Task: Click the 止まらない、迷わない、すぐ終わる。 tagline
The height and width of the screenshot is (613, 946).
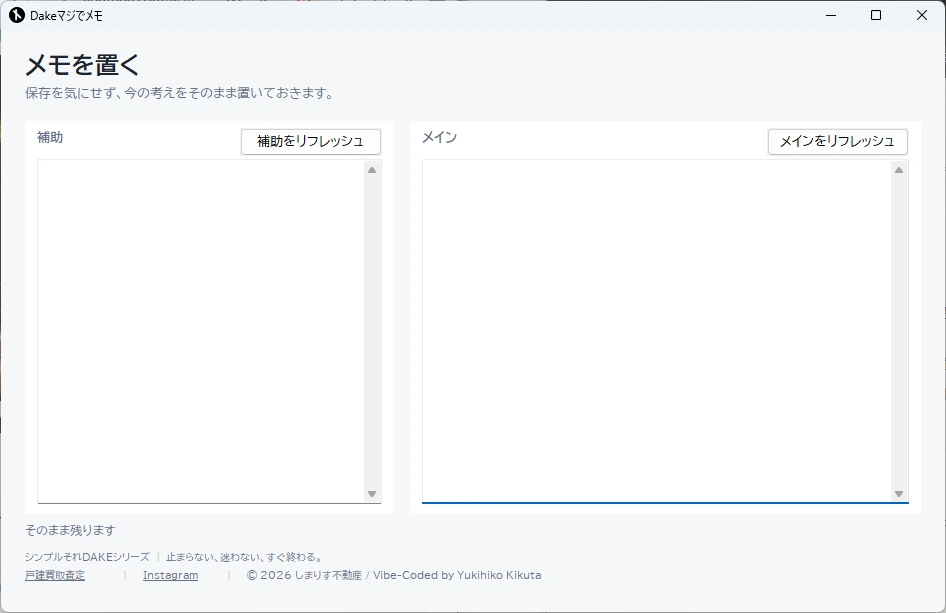Action: [x=245, y=557]
